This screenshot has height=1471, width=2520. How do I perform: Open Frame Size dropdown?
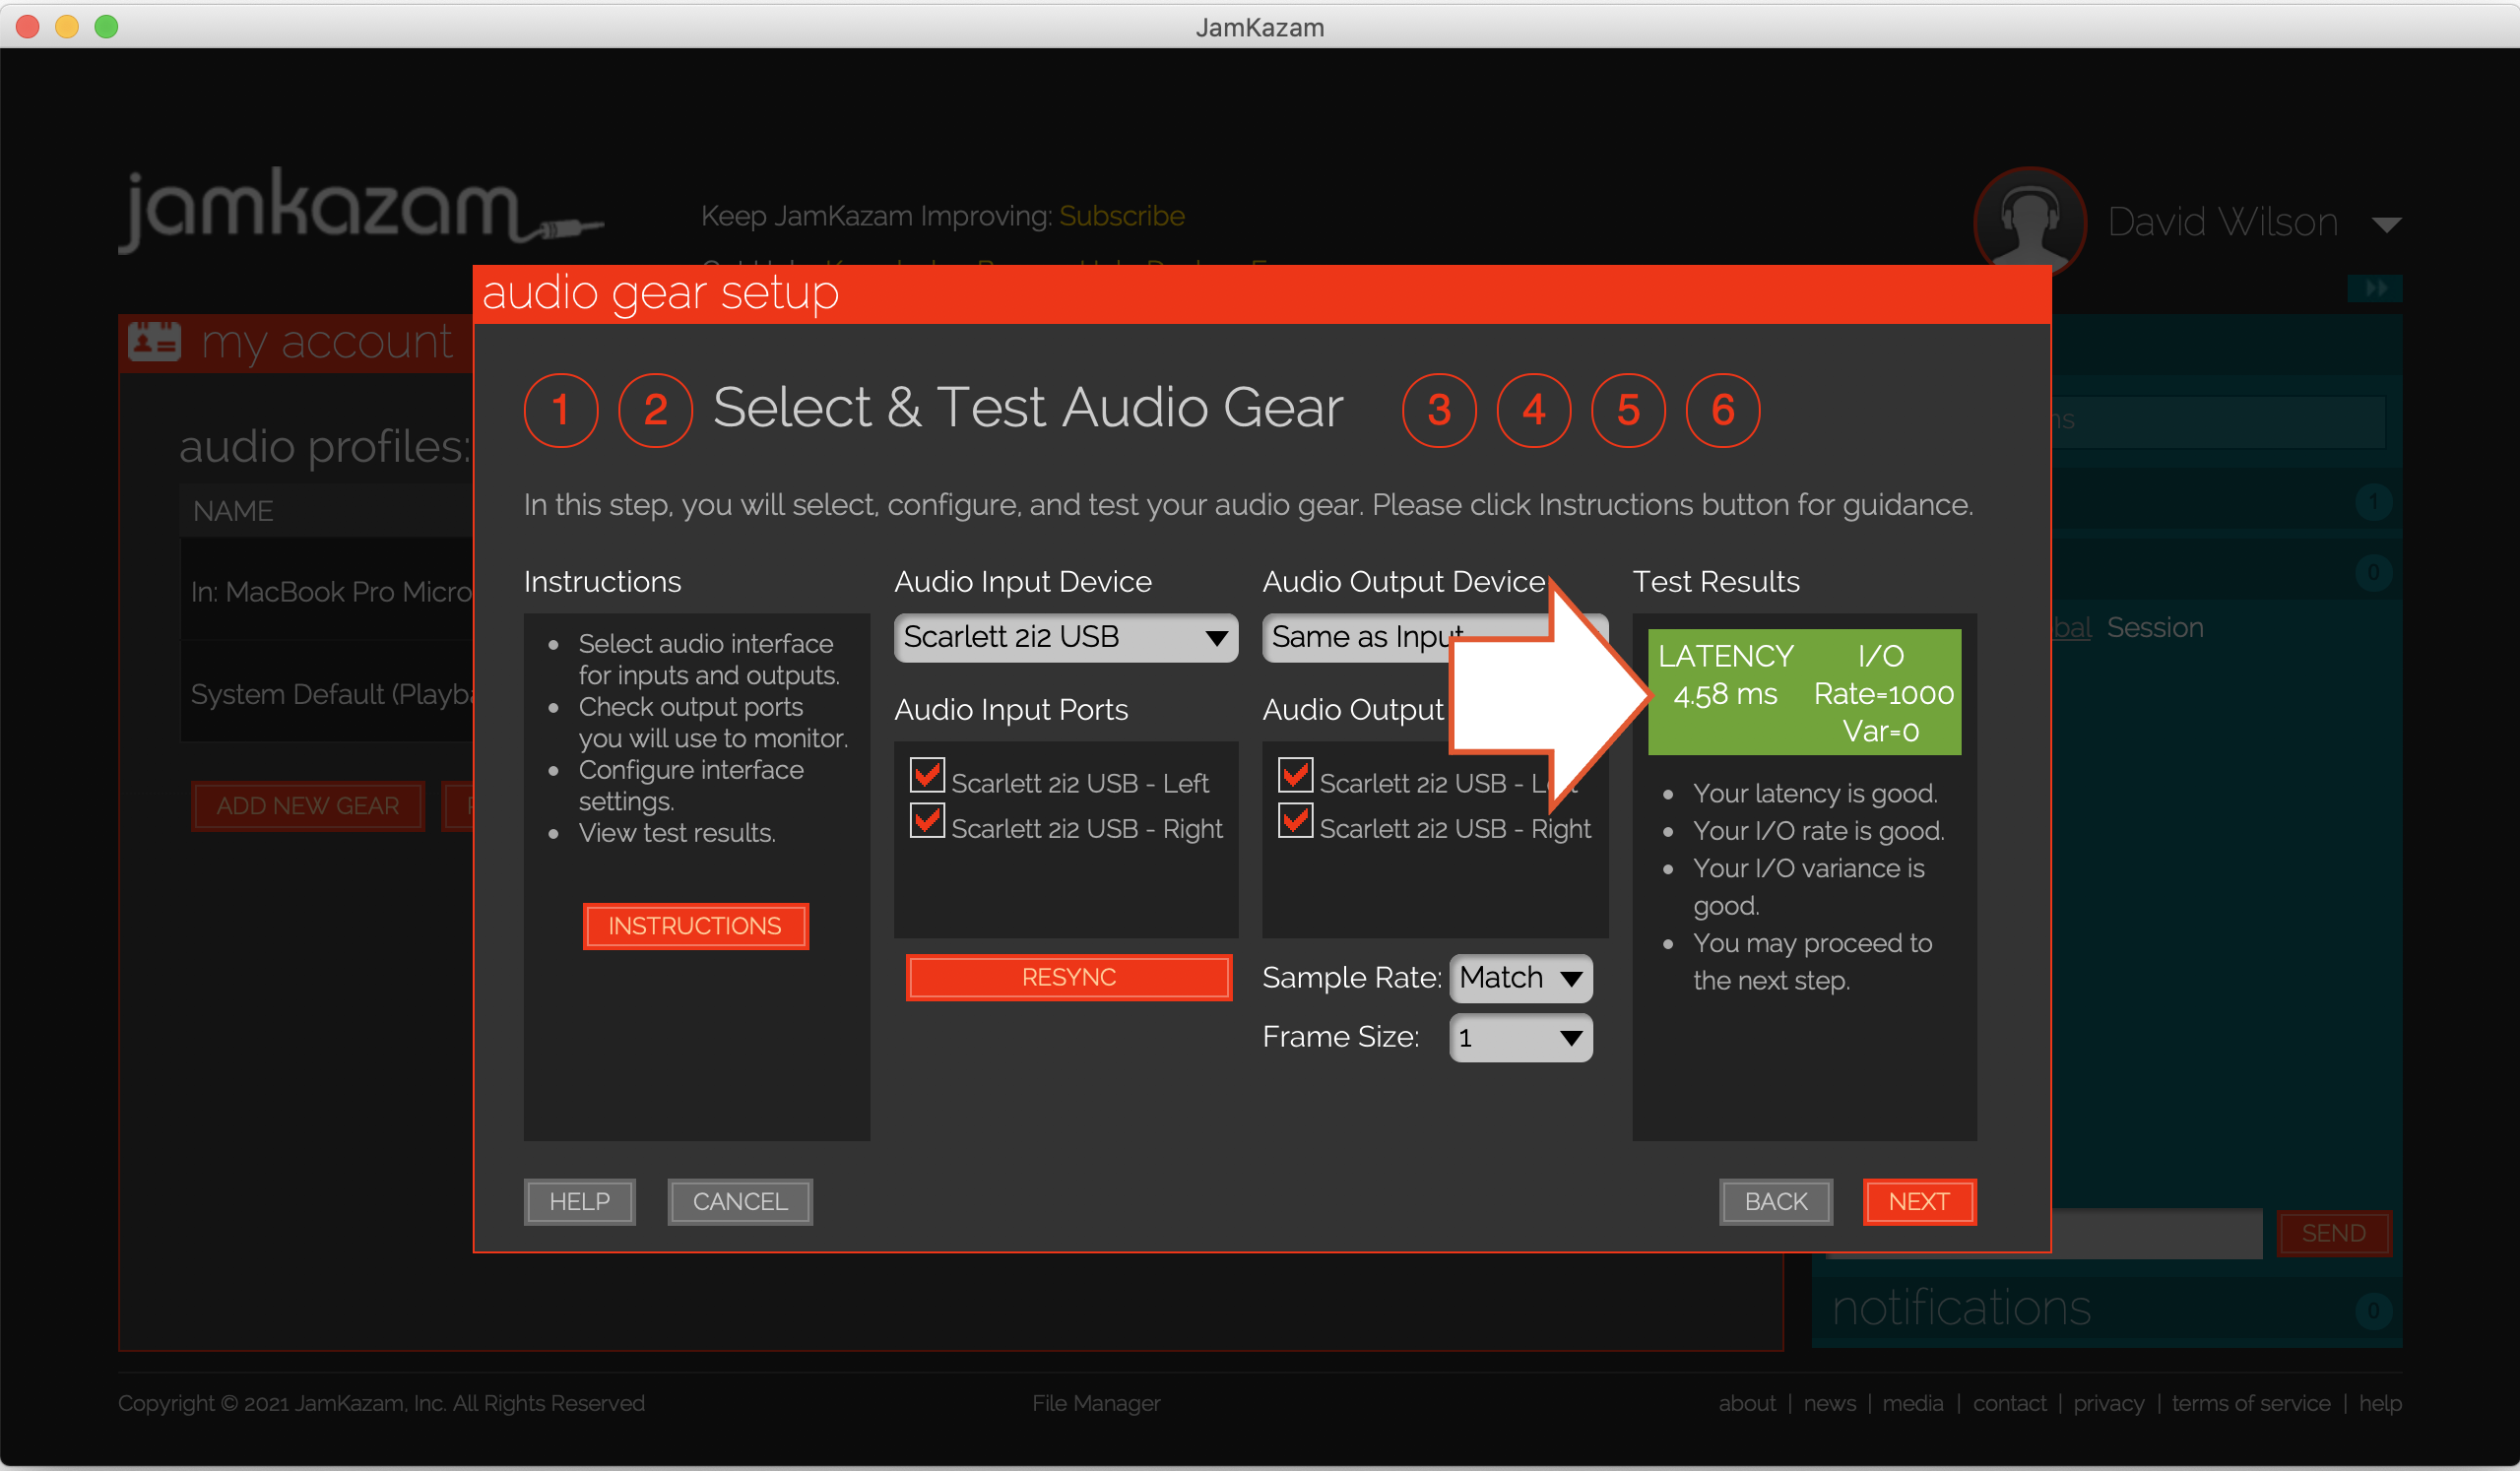coord(1520,1038)
